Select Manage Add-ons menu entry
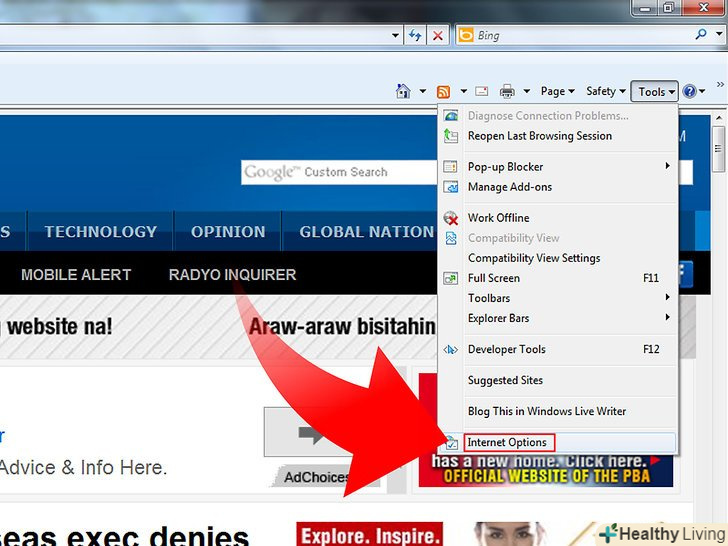Screen dimensions: 728x546 pos(557,187)
